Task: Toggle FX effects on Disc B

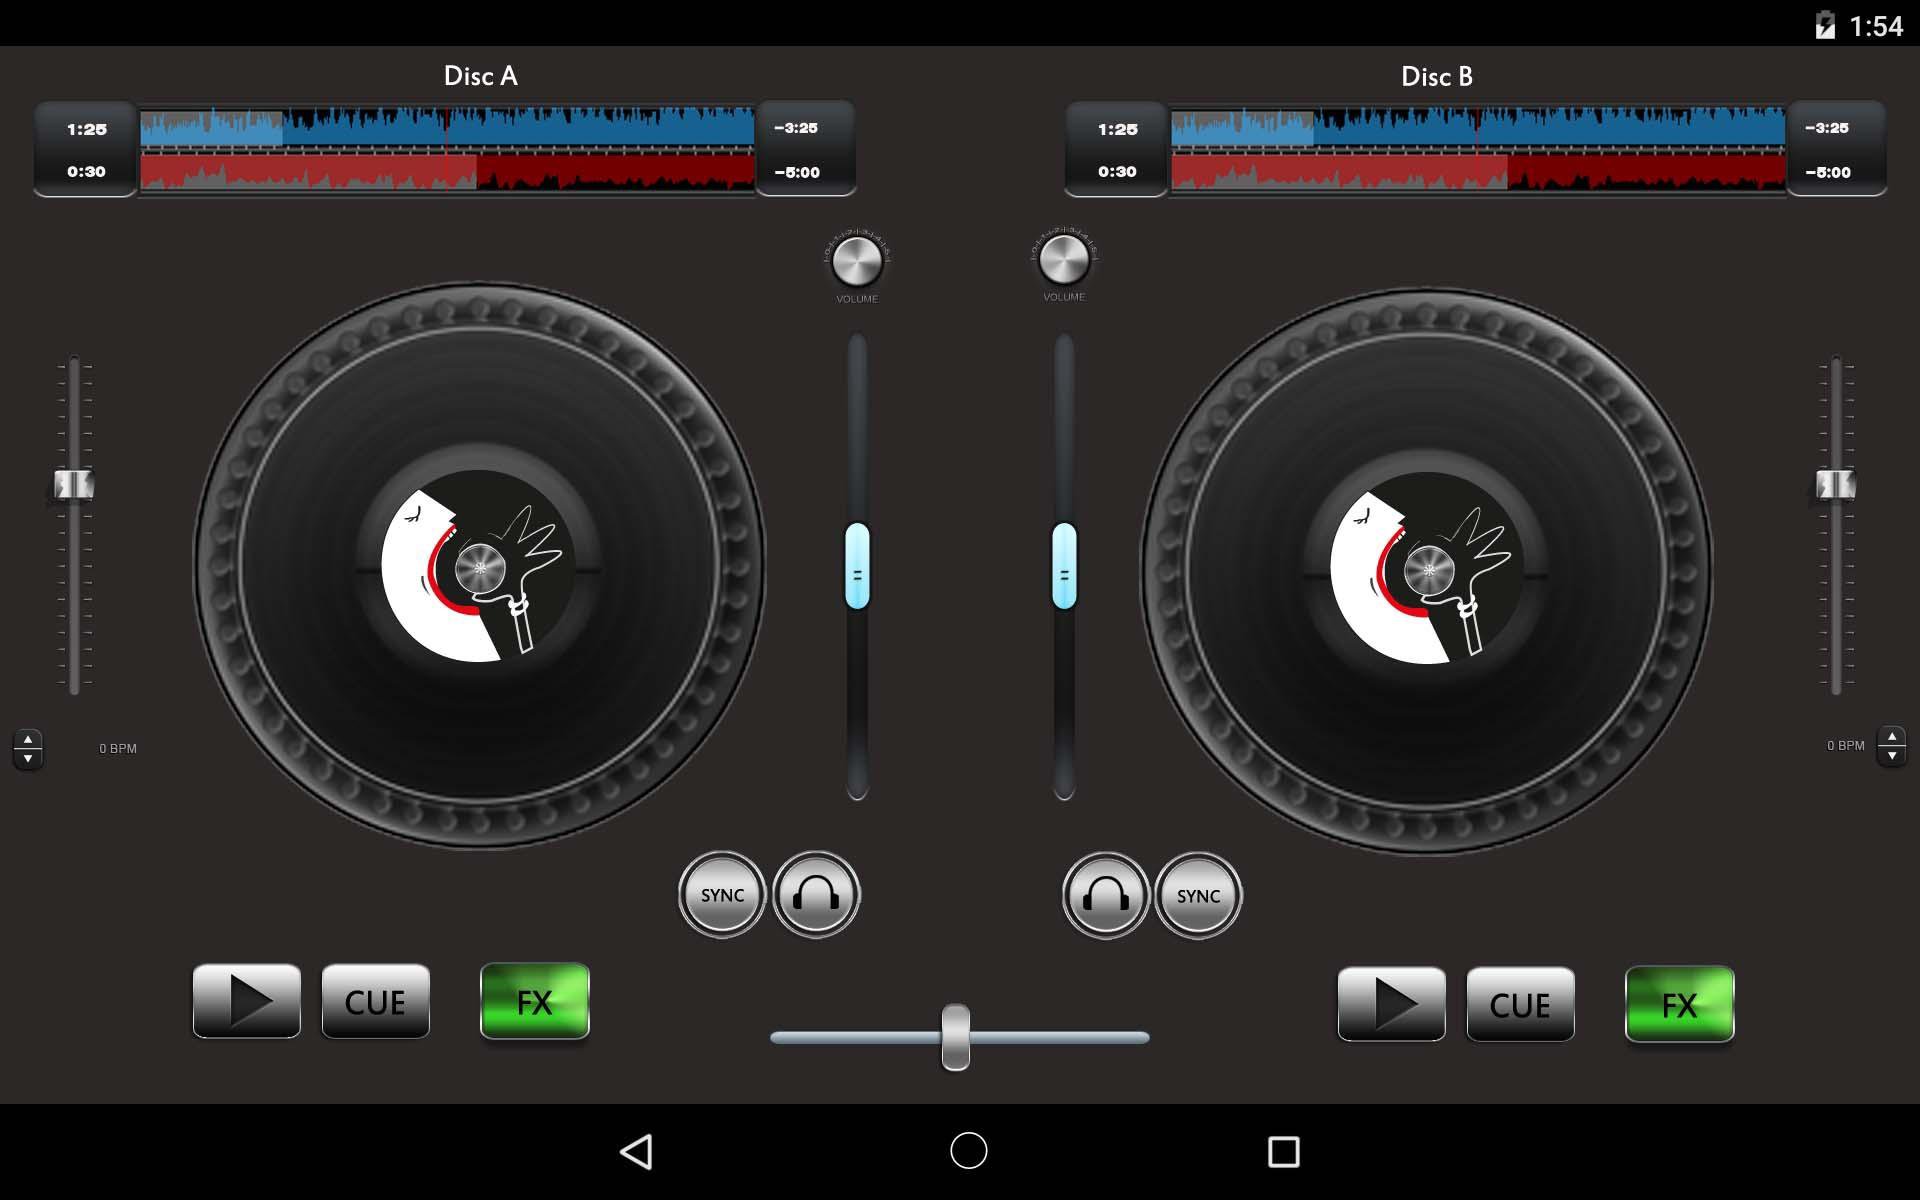Action: [1680, 1005]
